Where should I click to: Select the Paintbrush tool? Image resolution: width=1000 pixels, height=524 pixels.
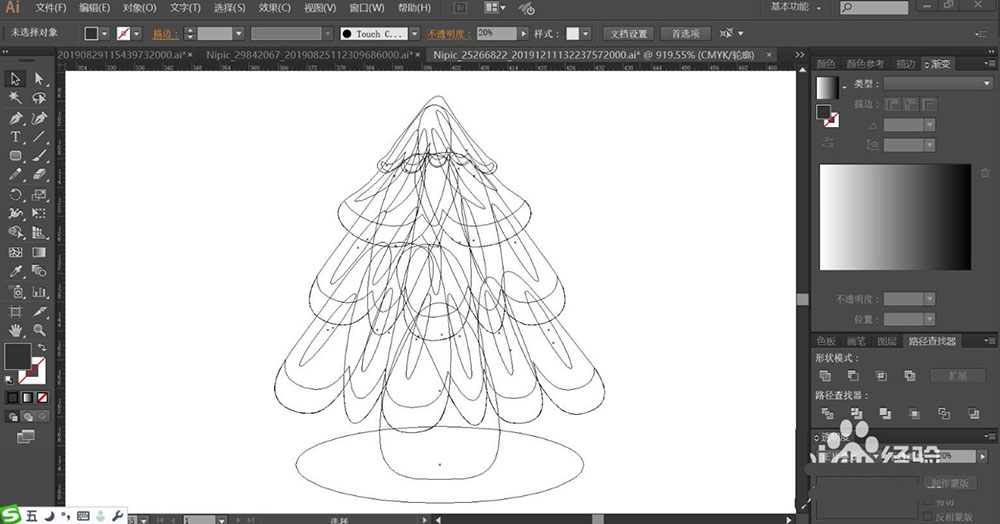(x=39, y=156)
